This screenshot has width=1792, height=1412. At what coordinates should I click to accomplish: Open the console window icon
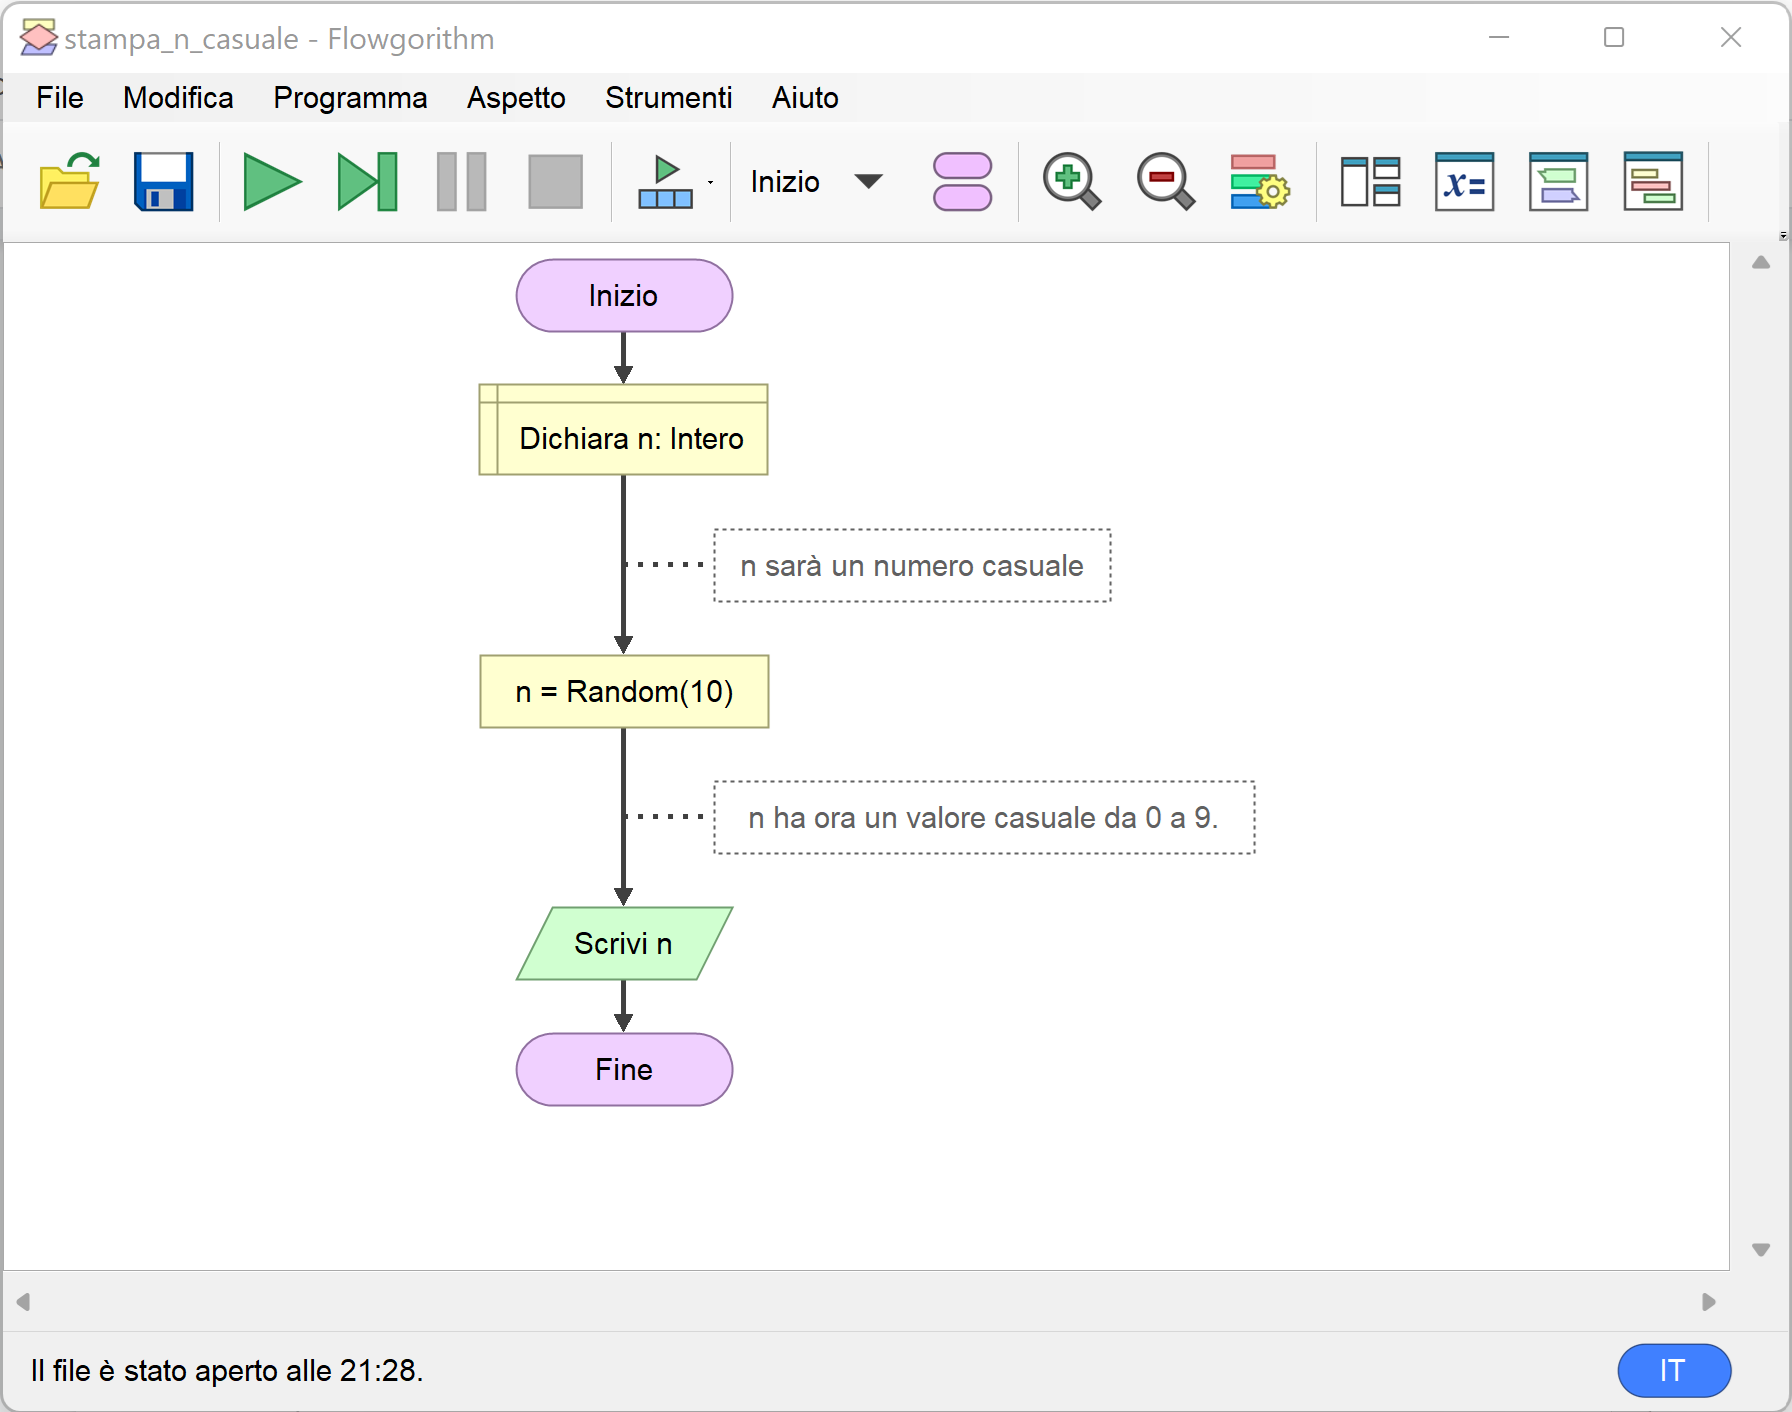coord(1558,182)
